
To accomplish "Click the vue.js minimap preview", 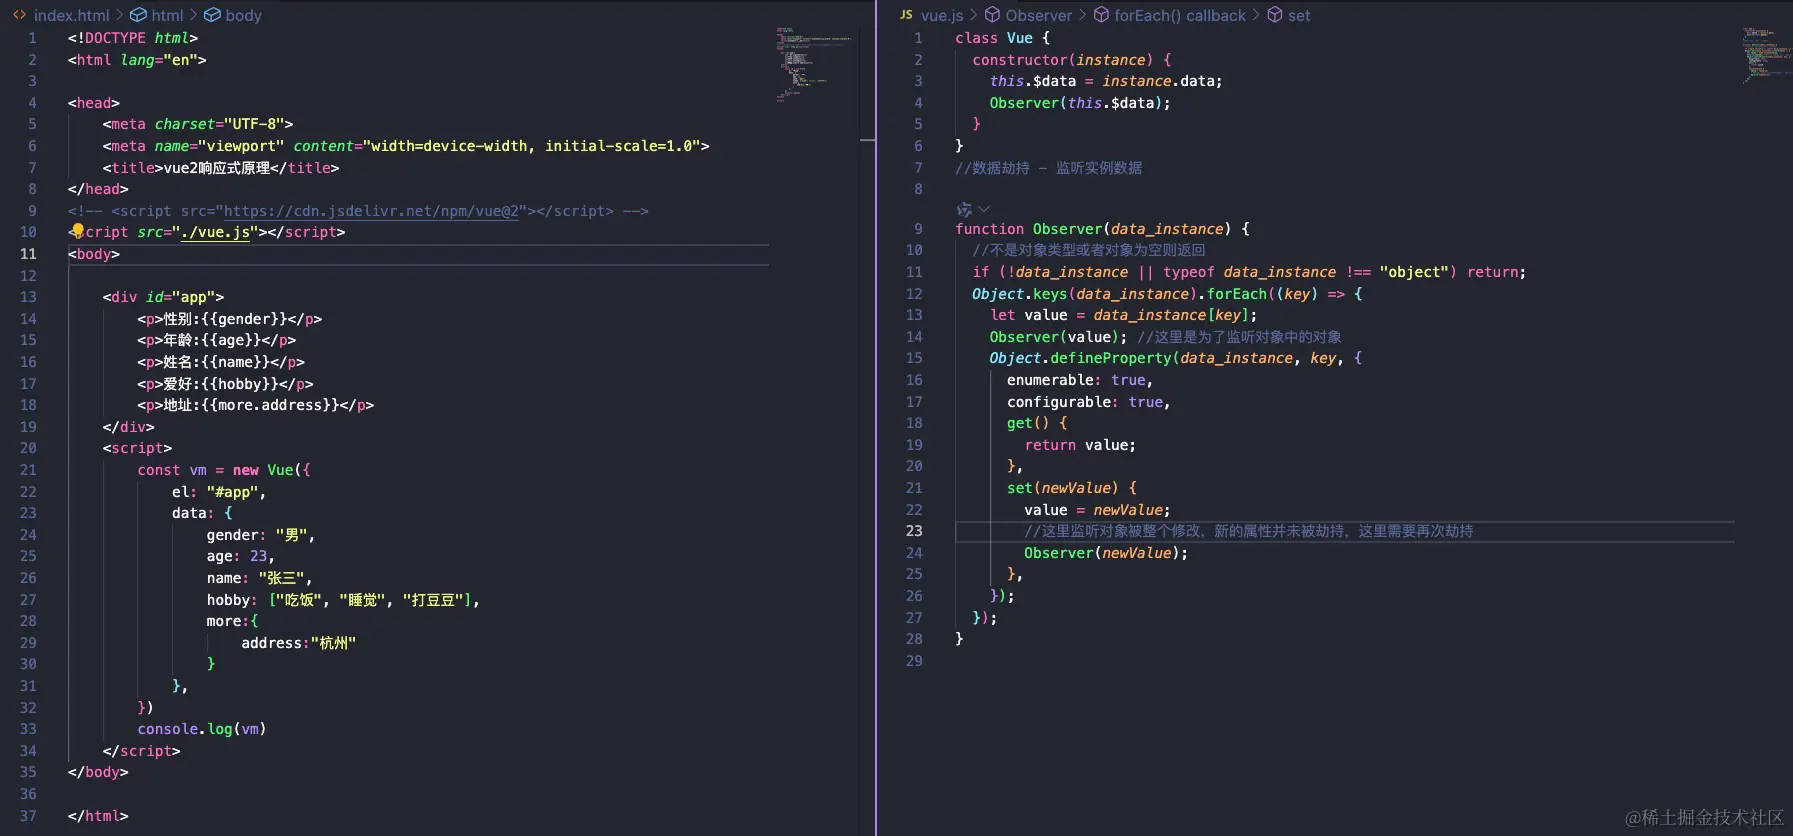I will (x=1766, y=54).
